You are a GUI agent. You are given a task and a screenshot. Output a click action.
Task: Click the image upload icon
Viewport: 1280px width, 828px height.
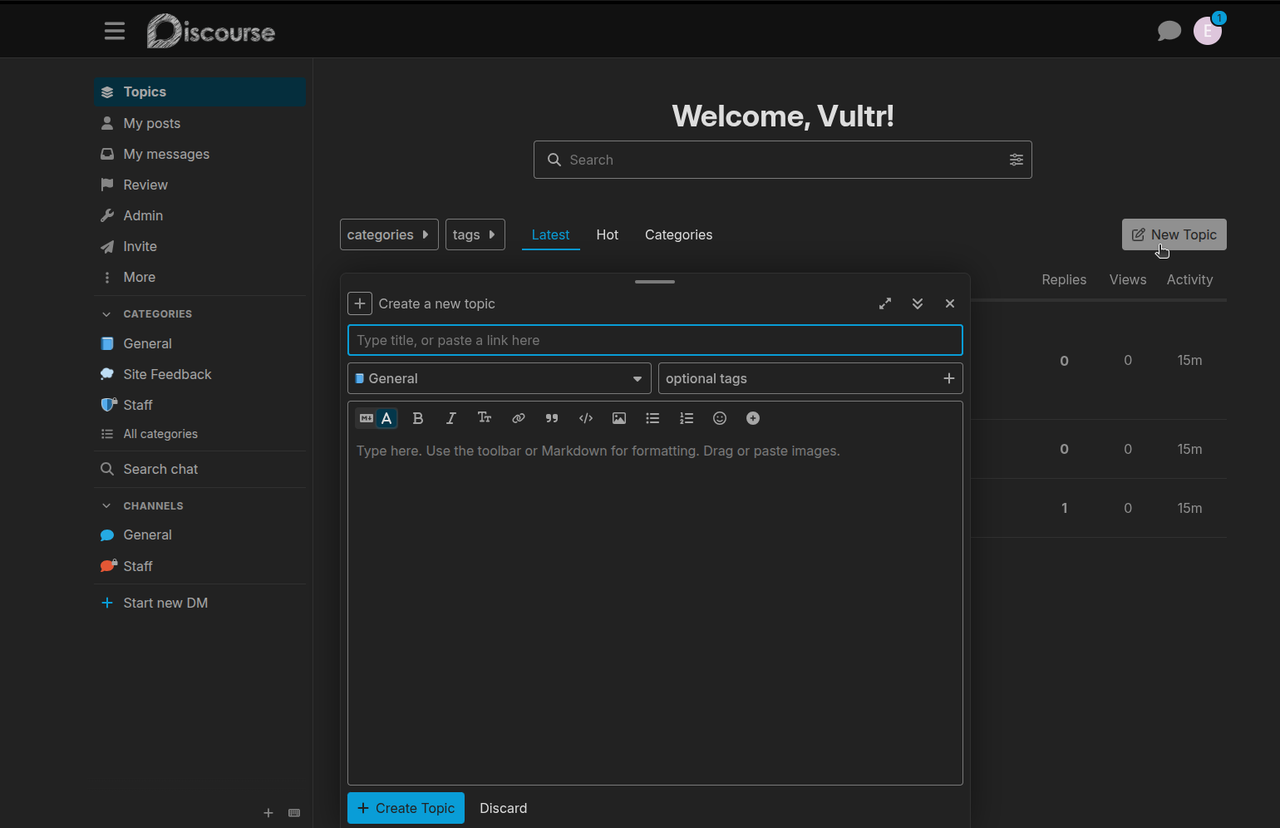coord(619,418)
